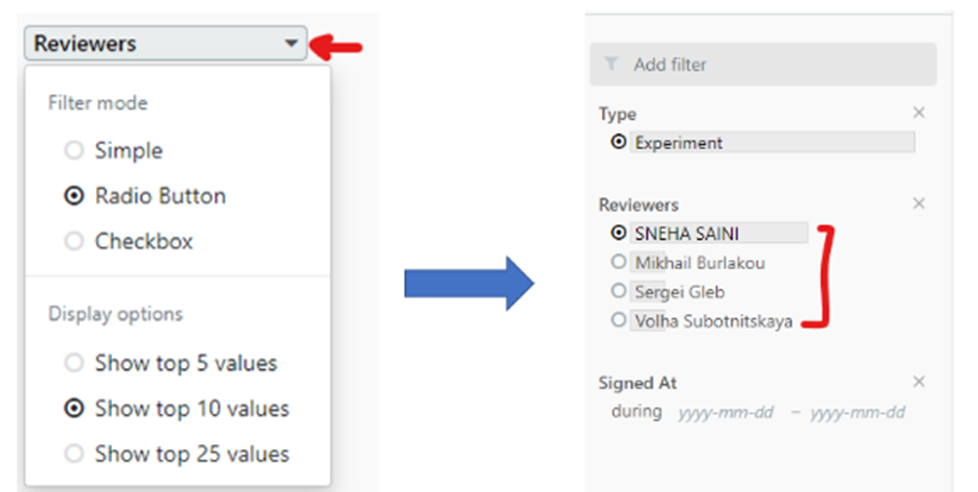Open the Reviewers dropdown arrow
Viewport: 978px width, 492px height.
click(291, 43)
